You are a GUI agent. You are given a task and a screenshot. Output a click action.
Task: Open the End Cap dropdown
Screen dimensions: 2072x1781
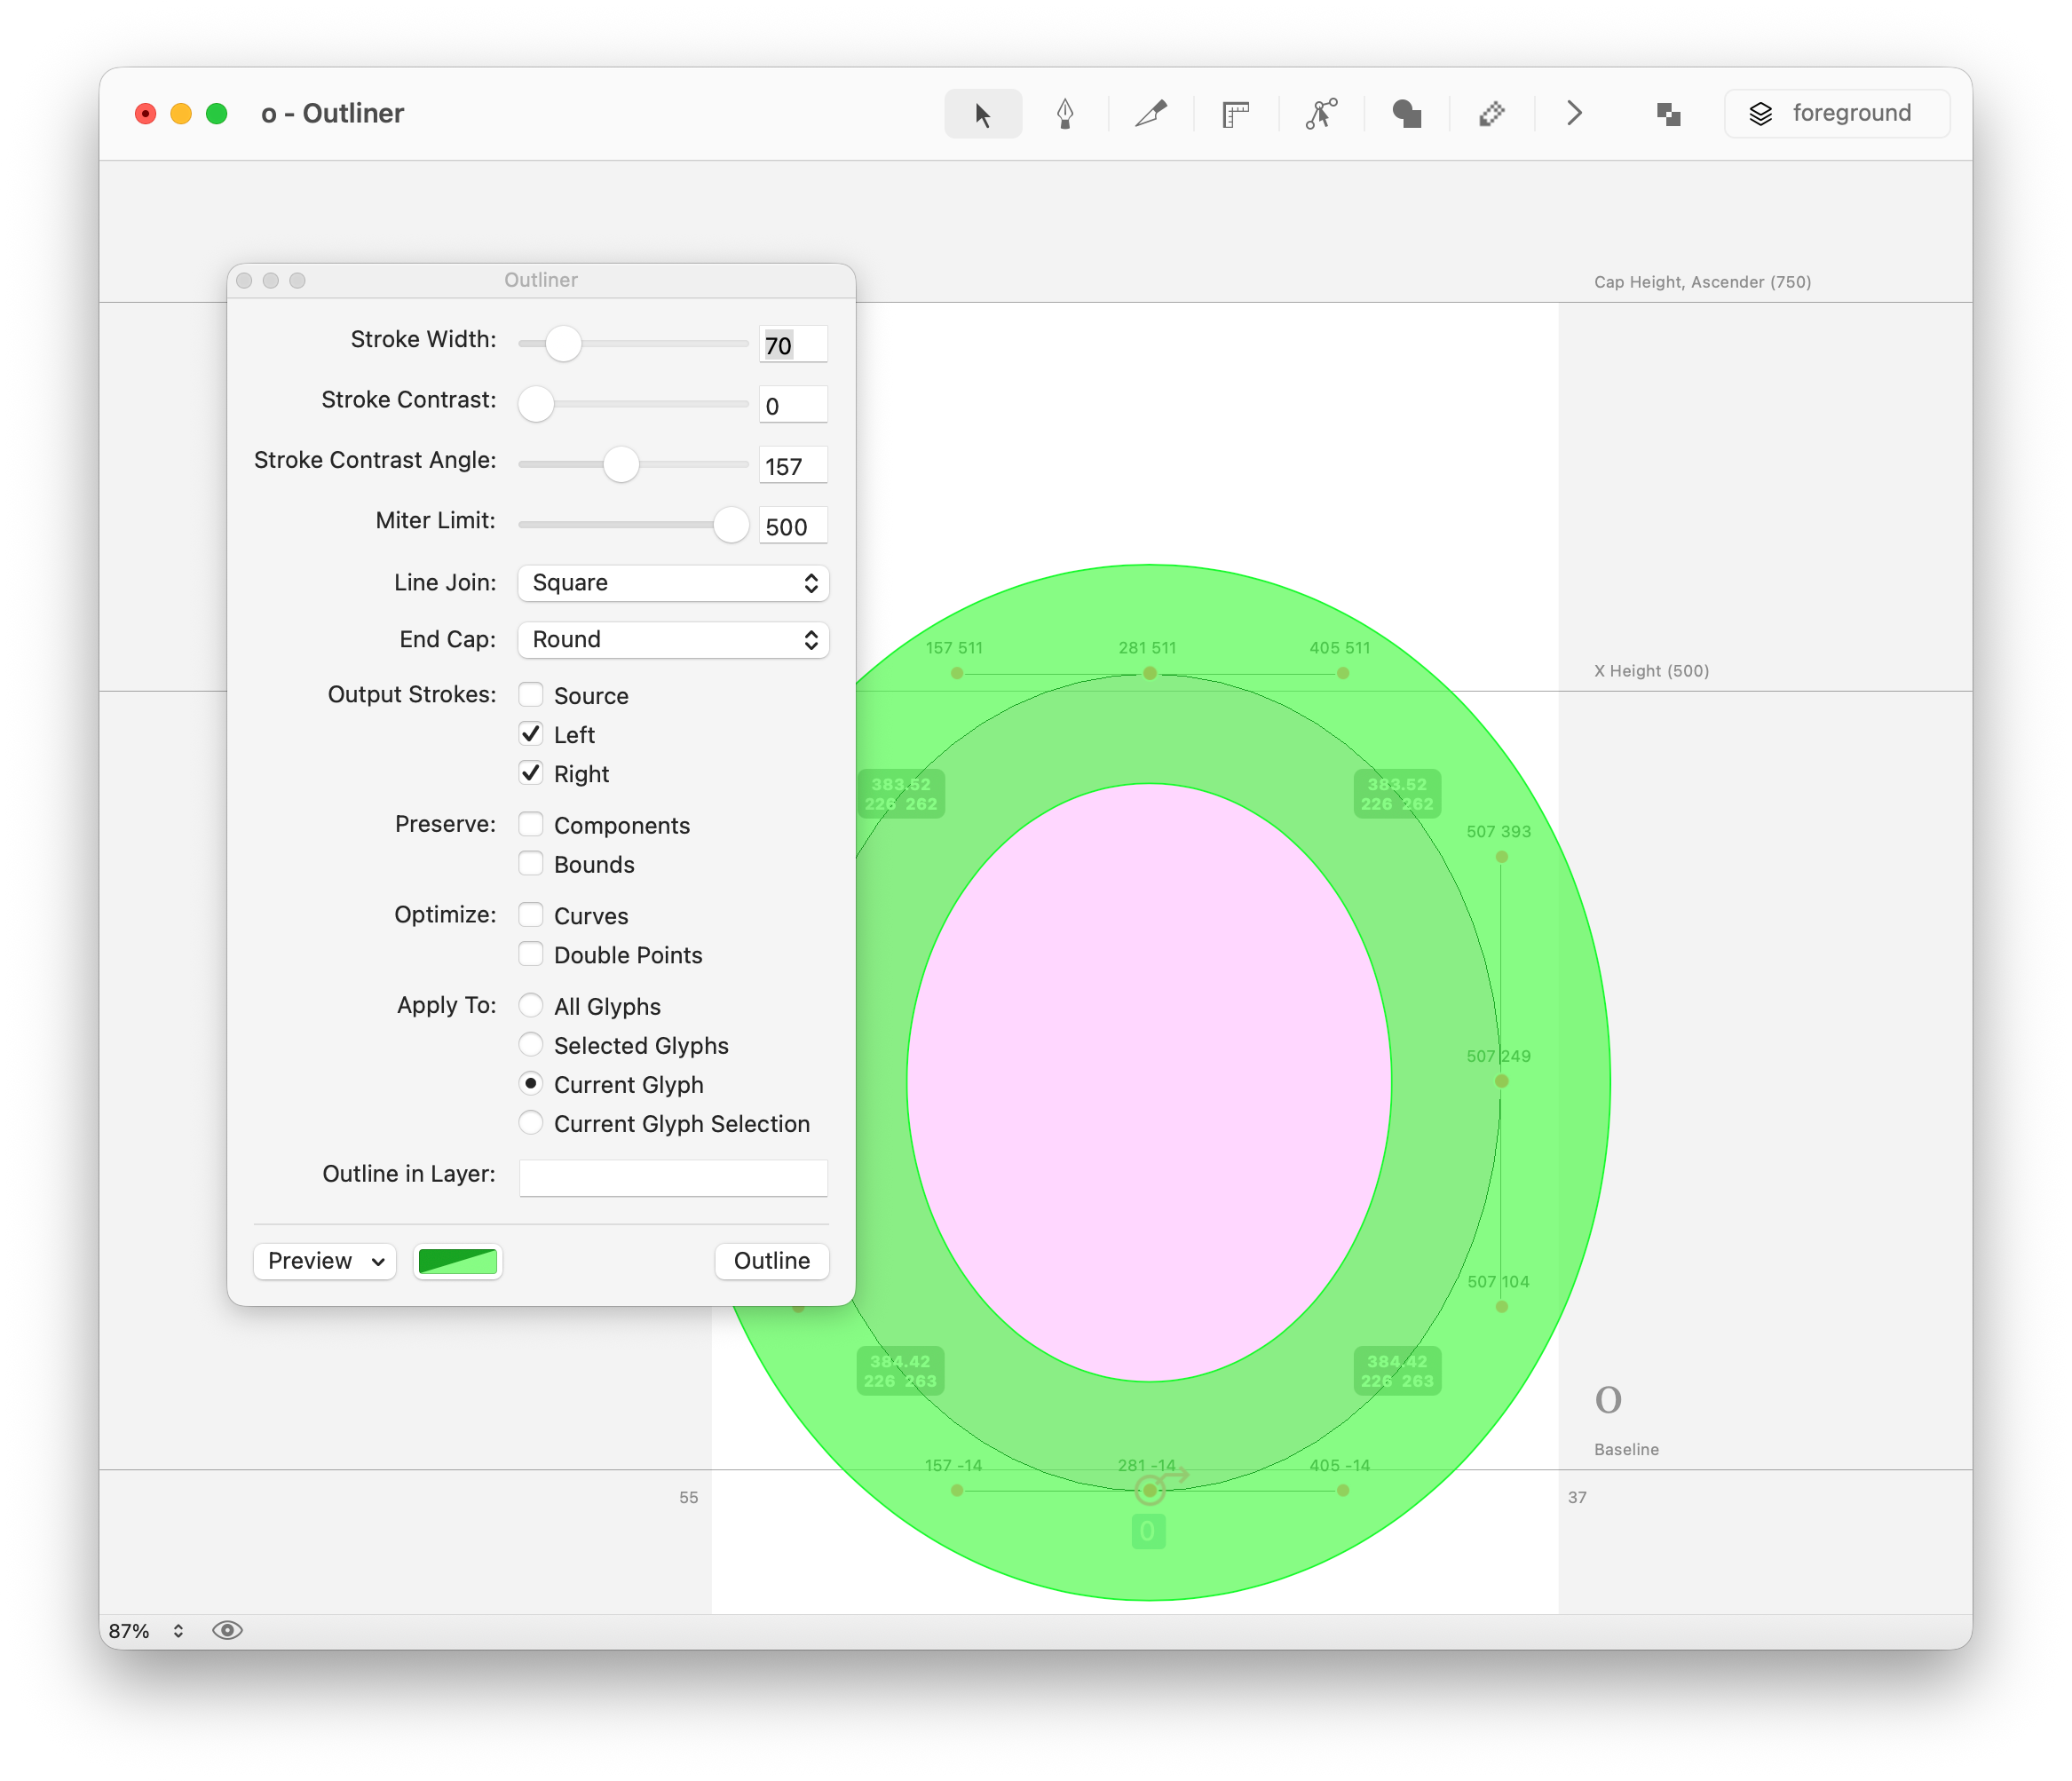pyautogui.click(x=673, y=640)
